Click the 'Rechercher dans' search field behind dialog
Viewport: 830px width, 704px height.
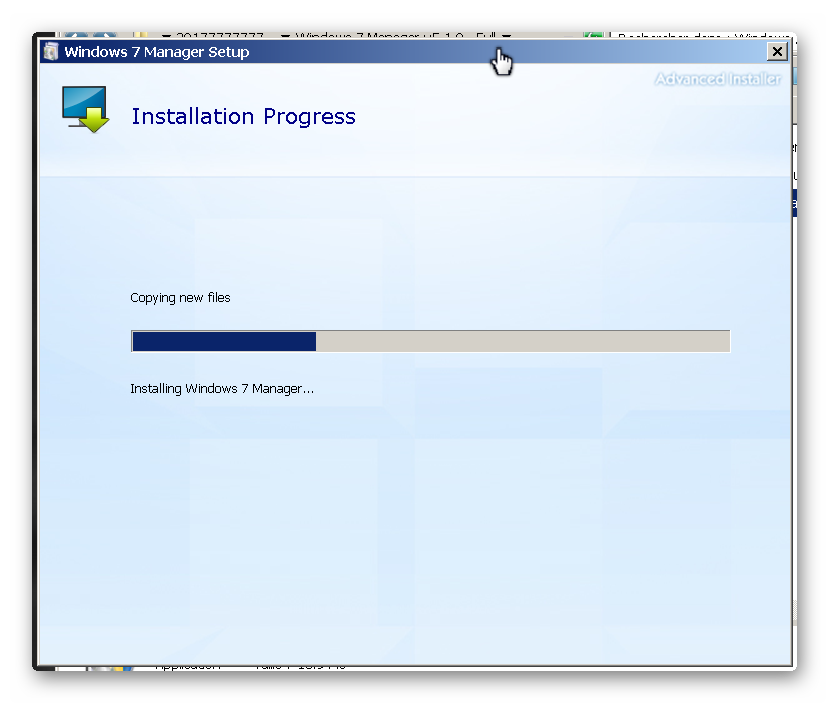point(700,37)
